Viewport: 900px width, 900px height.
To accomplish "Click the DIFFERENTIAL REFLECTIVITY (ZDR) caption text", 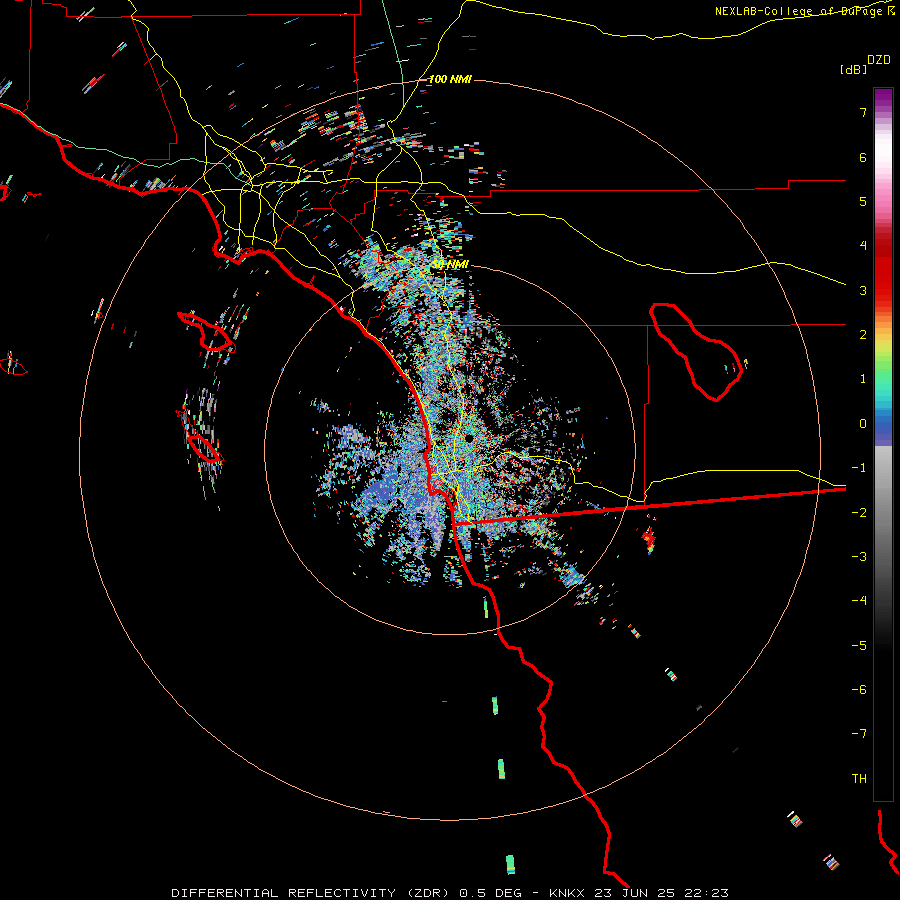I will point(312,893).
